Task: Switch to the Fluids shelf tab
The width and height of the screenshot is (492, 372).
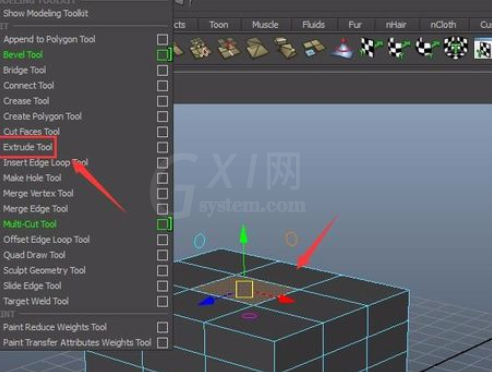Action: point(314,25)
